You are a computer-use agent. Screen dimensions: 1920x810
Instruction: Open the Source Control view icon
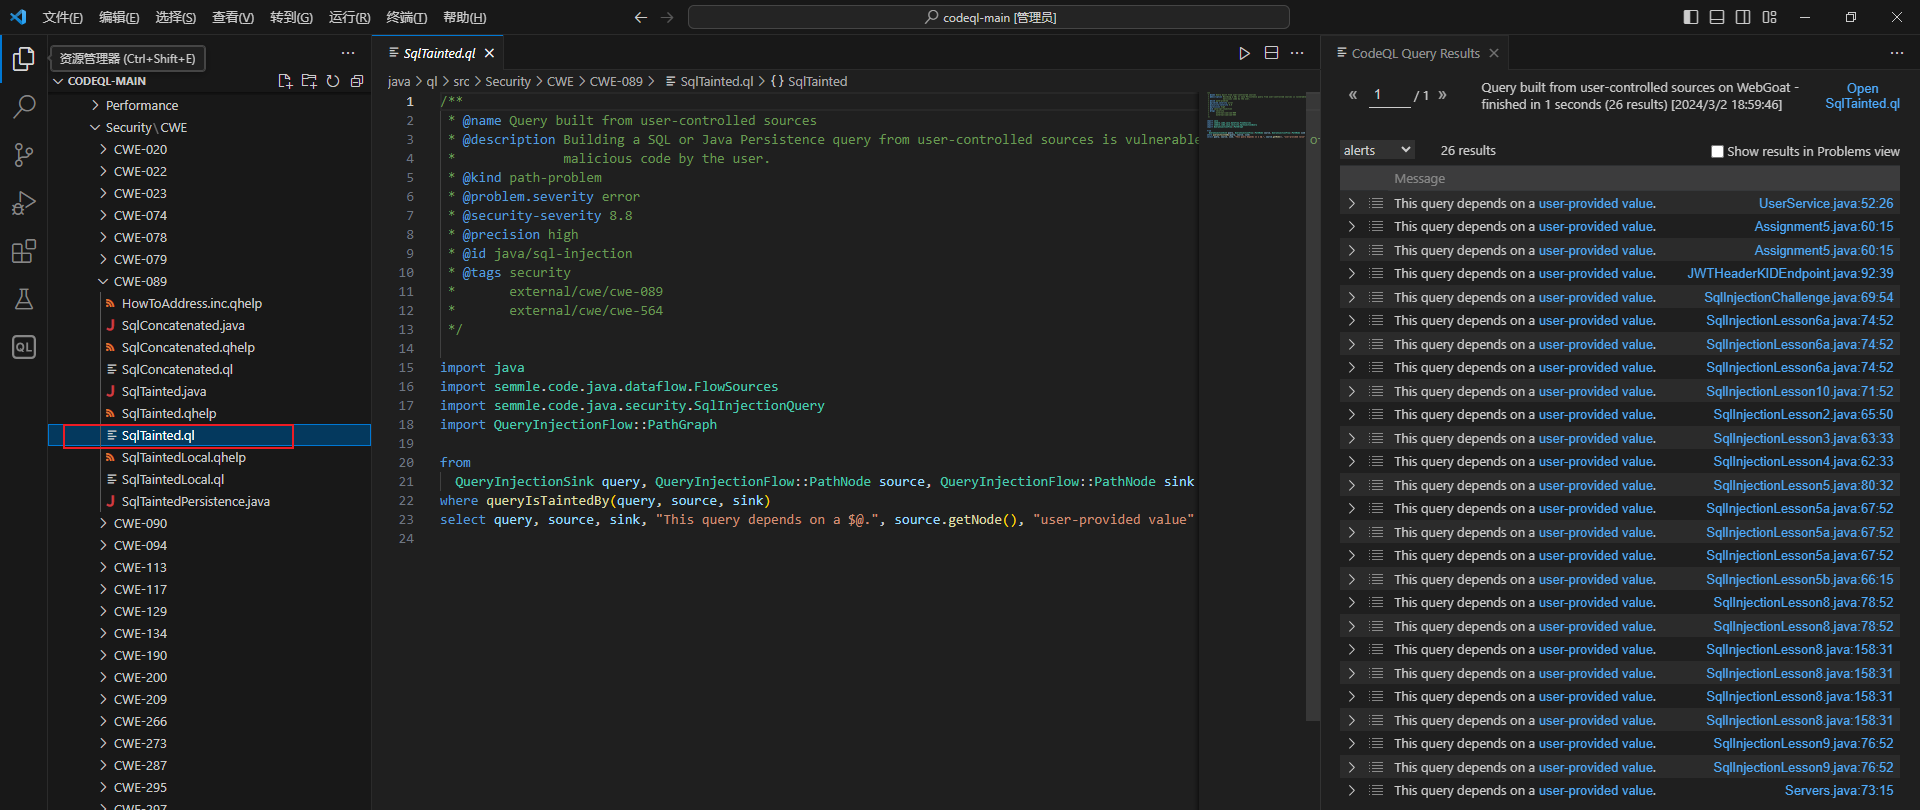coord(24,154)
